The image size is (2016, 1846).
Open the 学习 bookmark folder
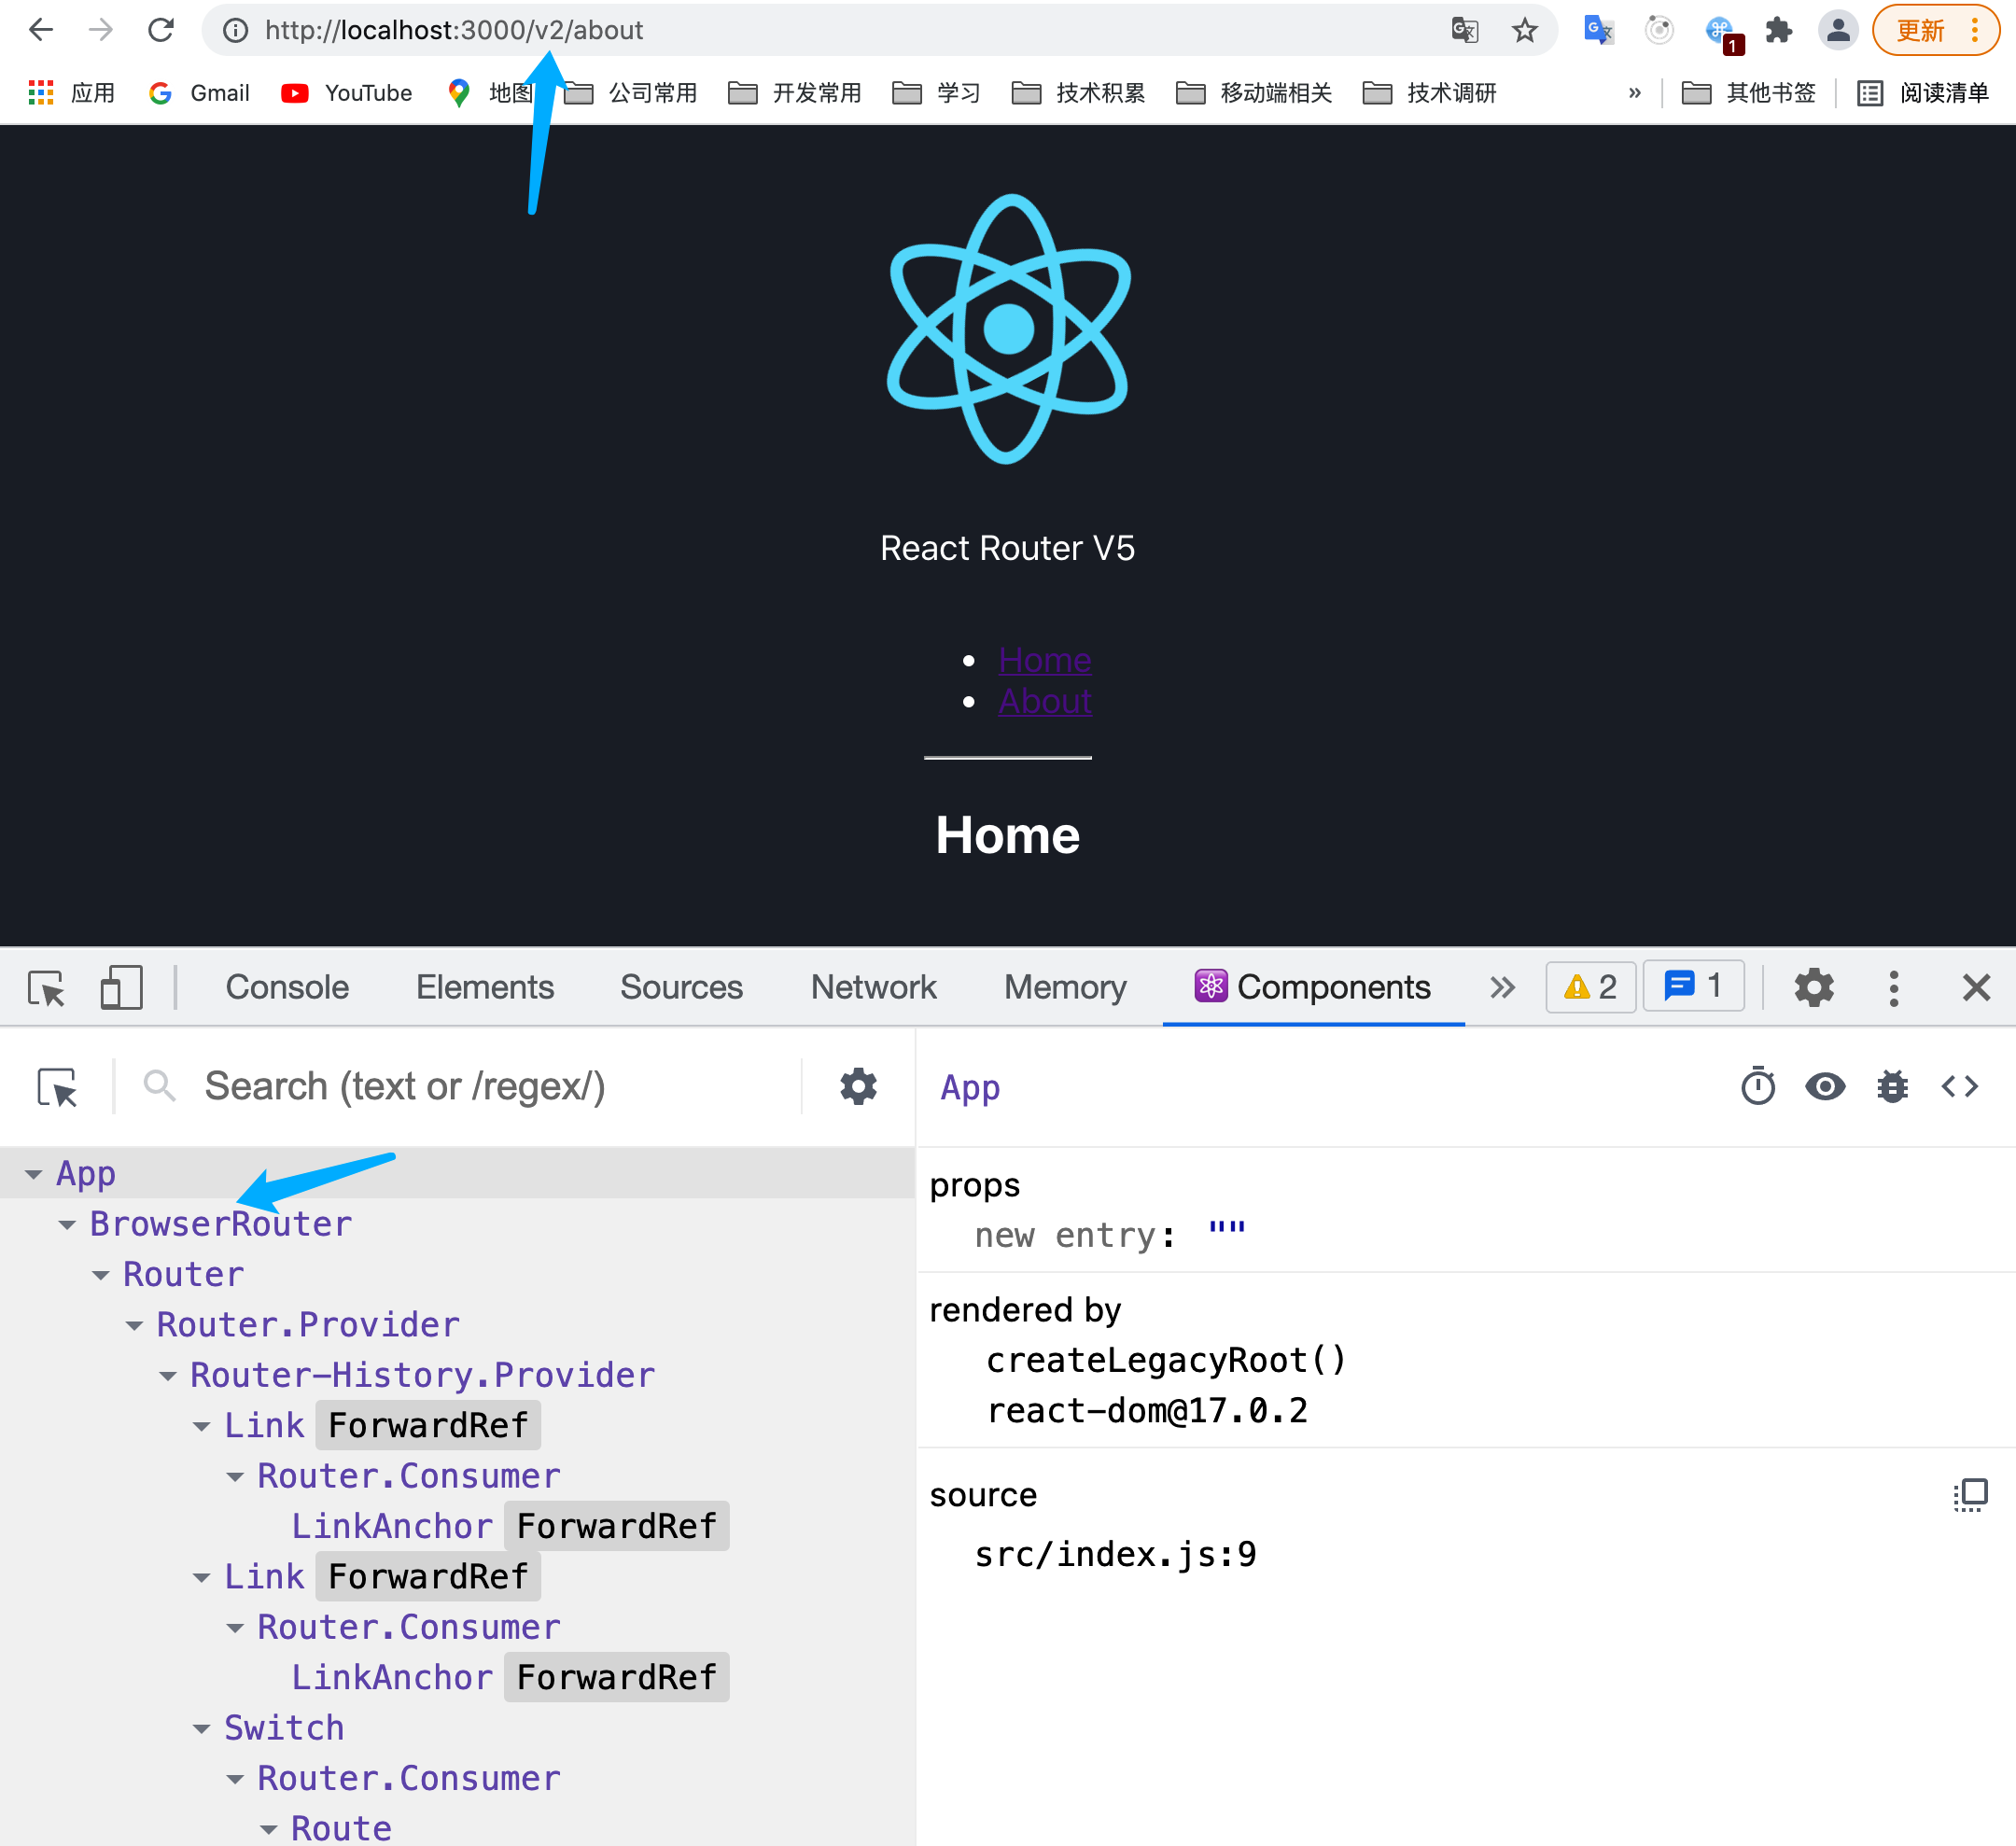coord(936,93)
